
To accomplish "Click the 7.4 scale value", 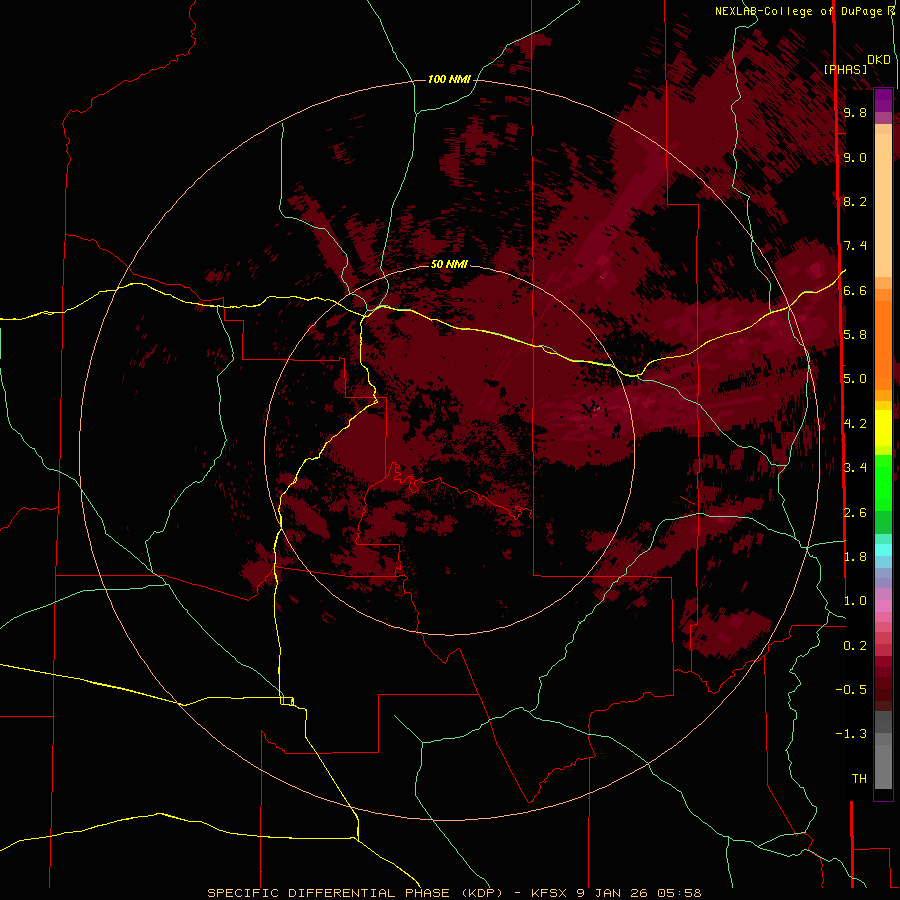I will [x=855, y=246].
